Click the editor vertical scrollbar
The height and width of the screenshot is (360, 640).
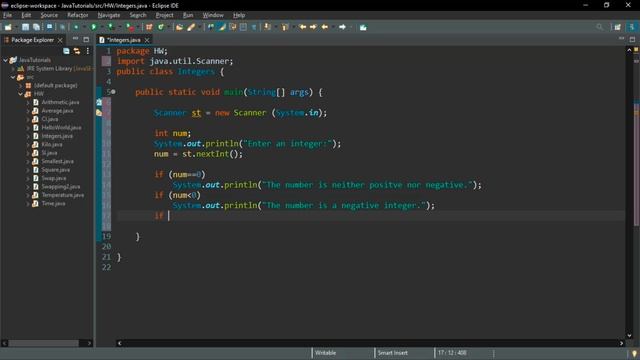[629, 192]
